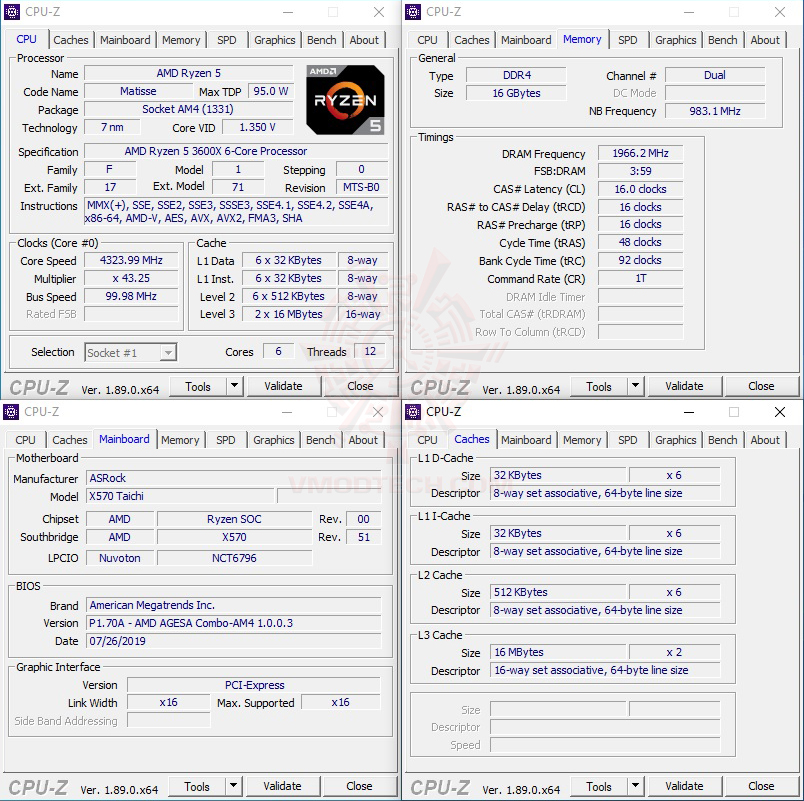
Task: Open the About tab in Memory window
Action: pyautogui.click(x=765, y=40)
